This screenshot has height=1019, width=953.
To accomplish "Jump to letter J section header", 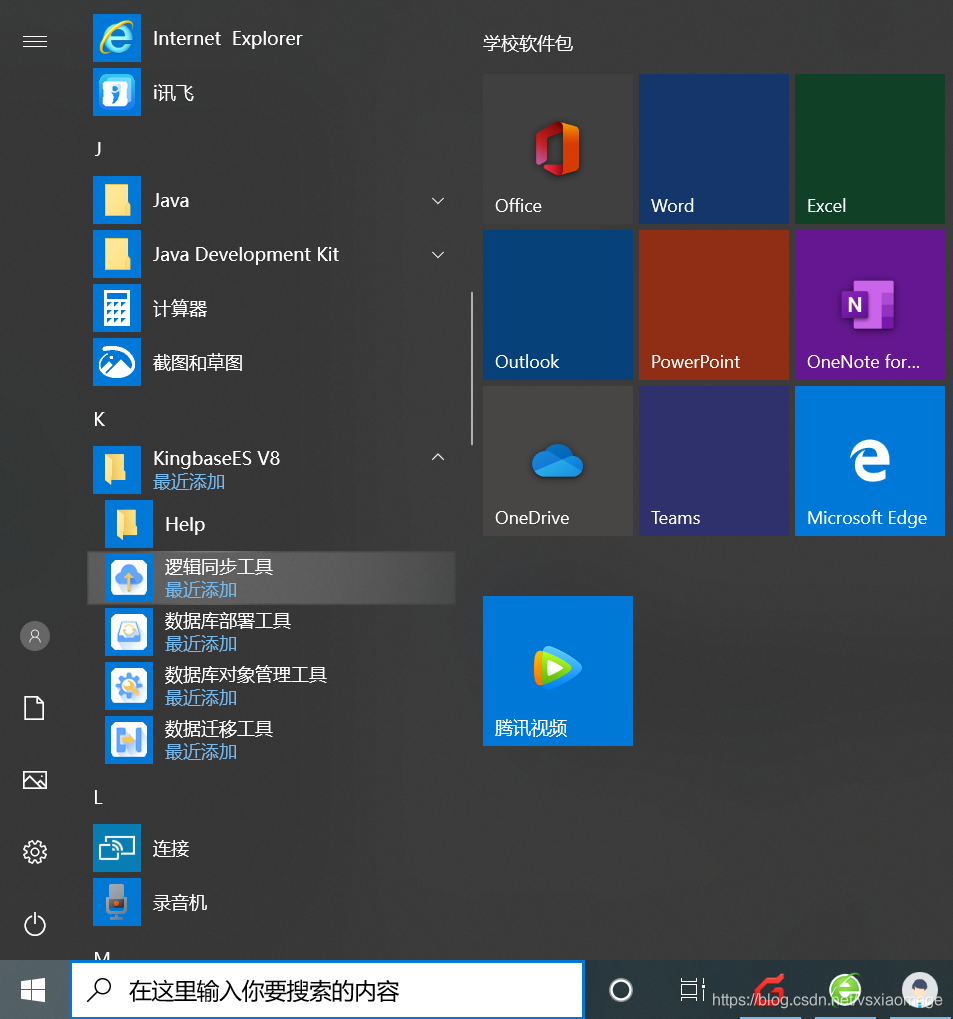I will point(98,149).
